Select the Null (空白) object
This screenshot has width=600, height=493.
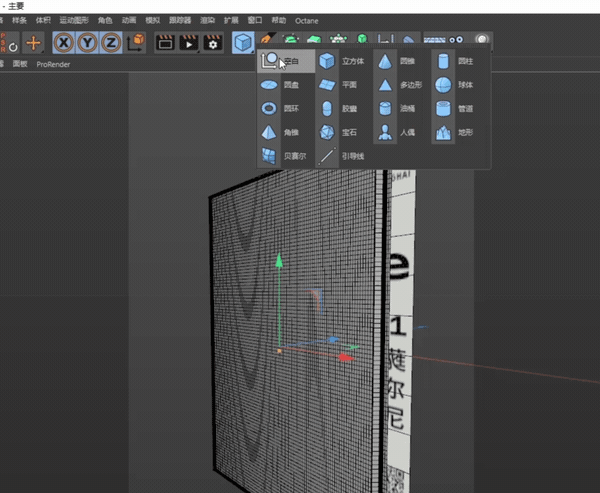click(286, 61)
